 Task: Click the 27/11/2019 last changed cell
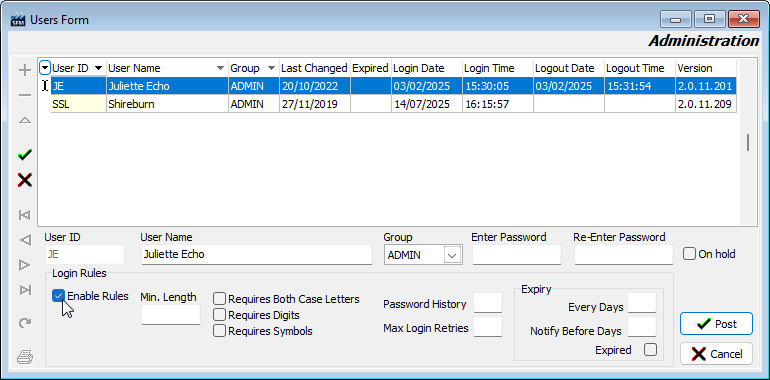coord(314,104)
